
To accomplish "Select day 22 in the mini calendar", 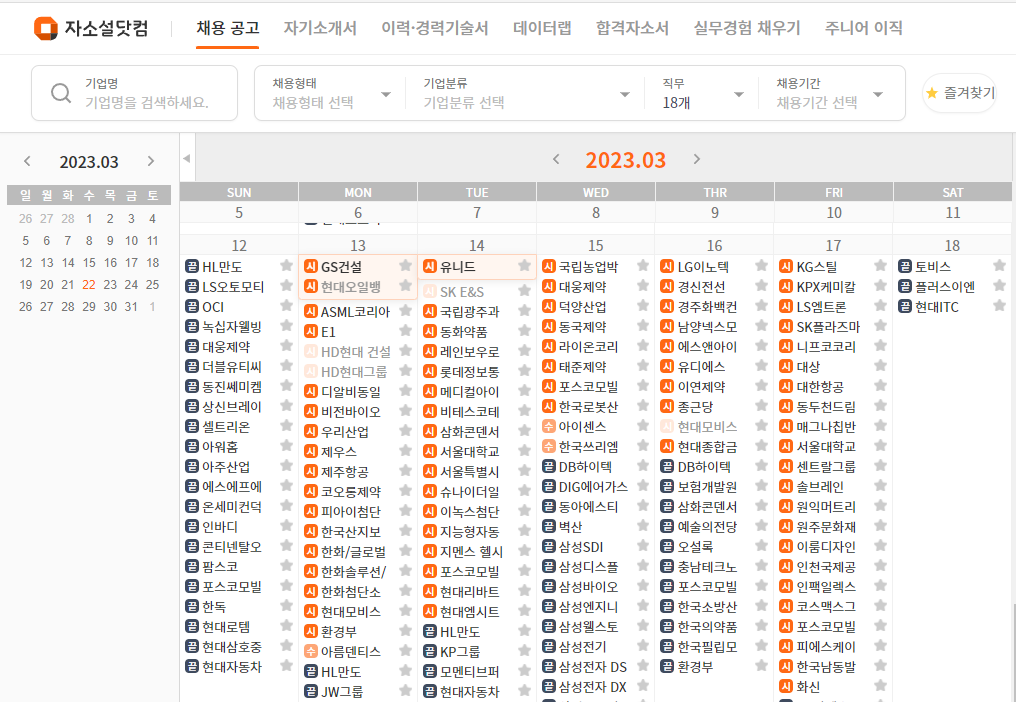I will 89,285.
